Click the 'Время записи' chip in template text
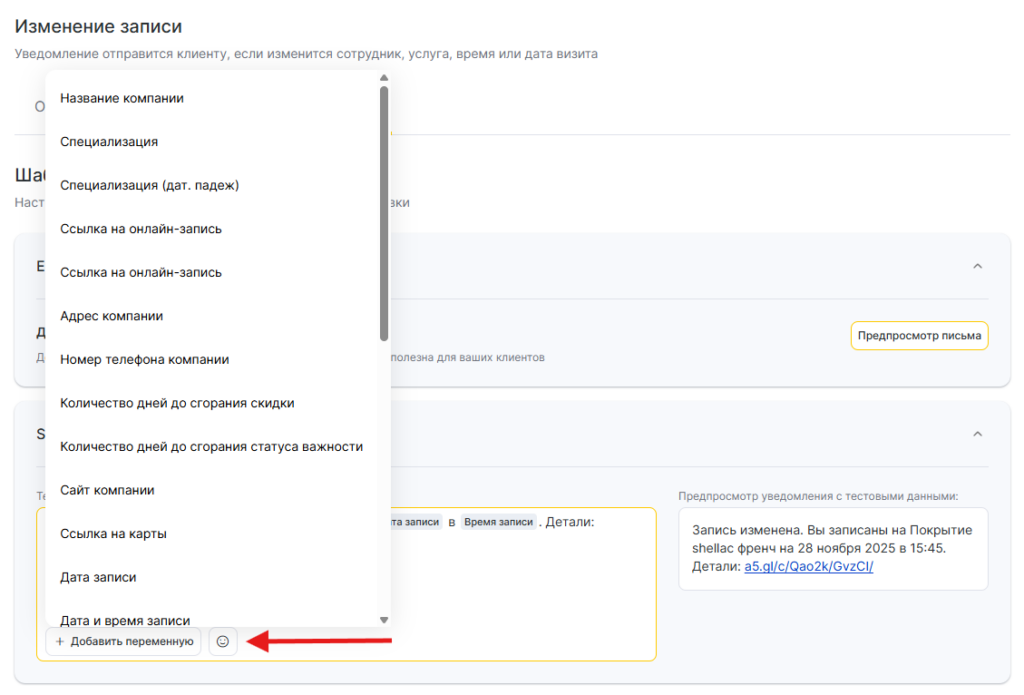1024x695 pixels. 499,522
